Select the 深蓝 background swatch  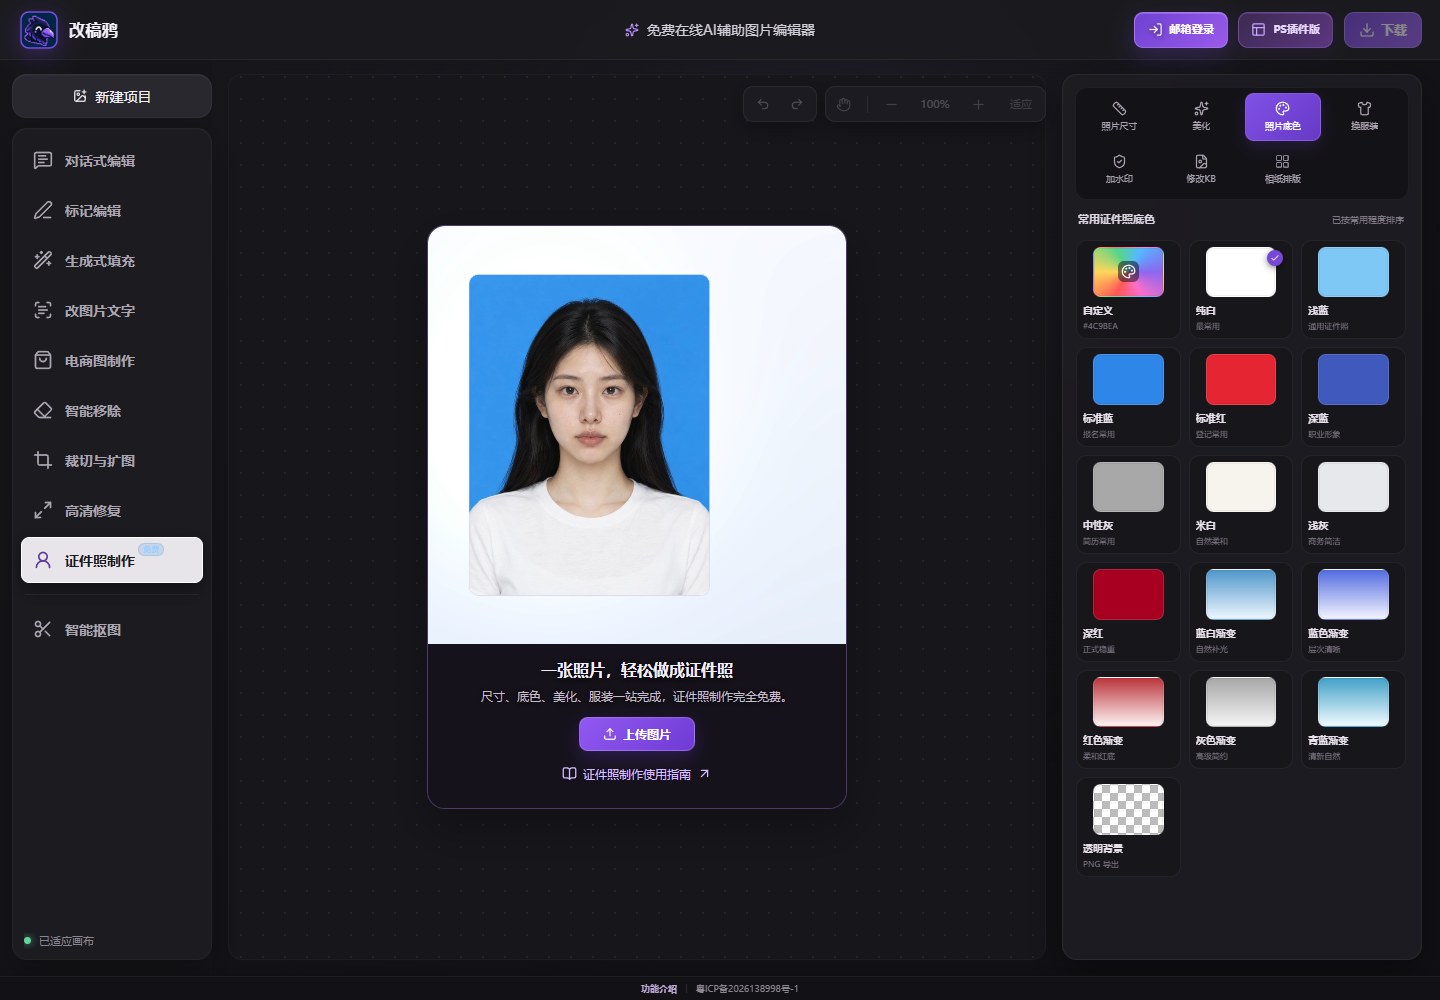click(1353, 397)
